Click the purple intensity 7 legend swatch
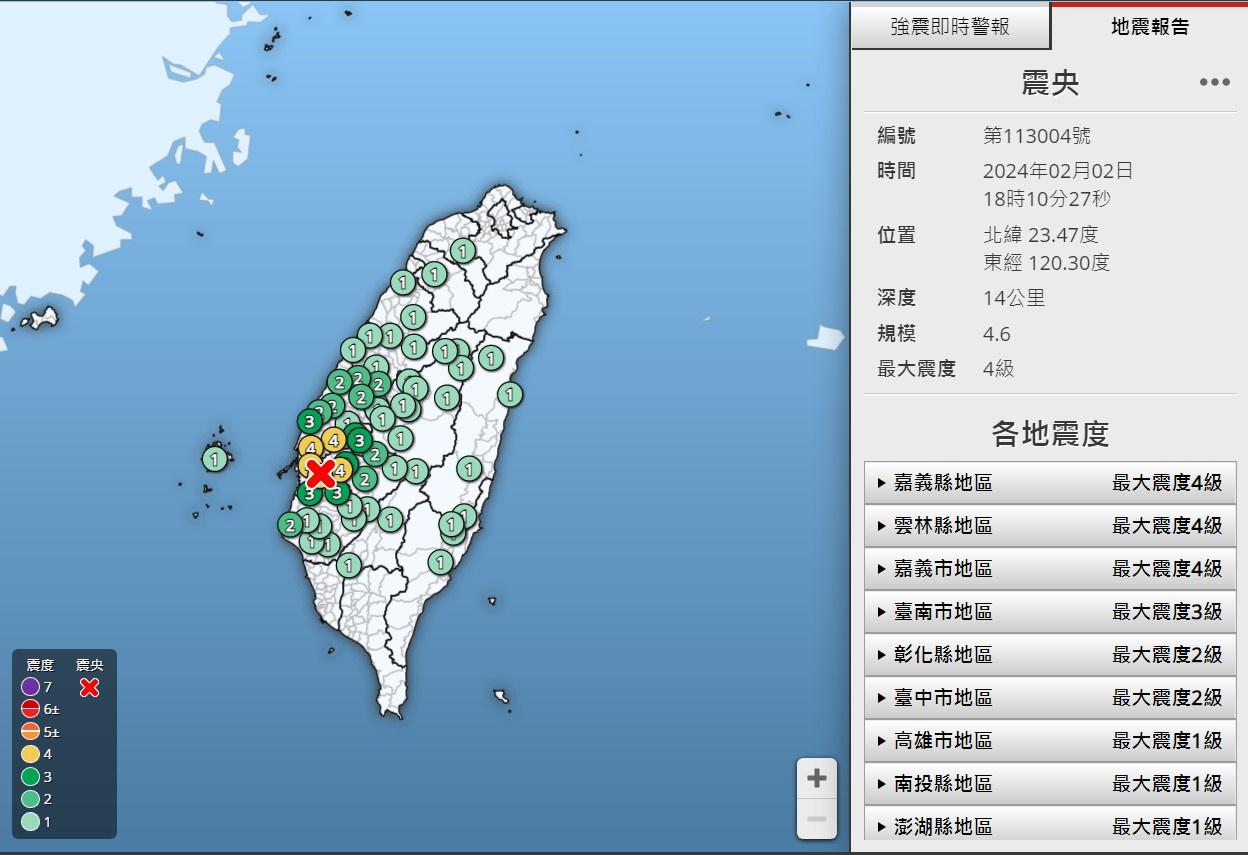 pos(30,687)
